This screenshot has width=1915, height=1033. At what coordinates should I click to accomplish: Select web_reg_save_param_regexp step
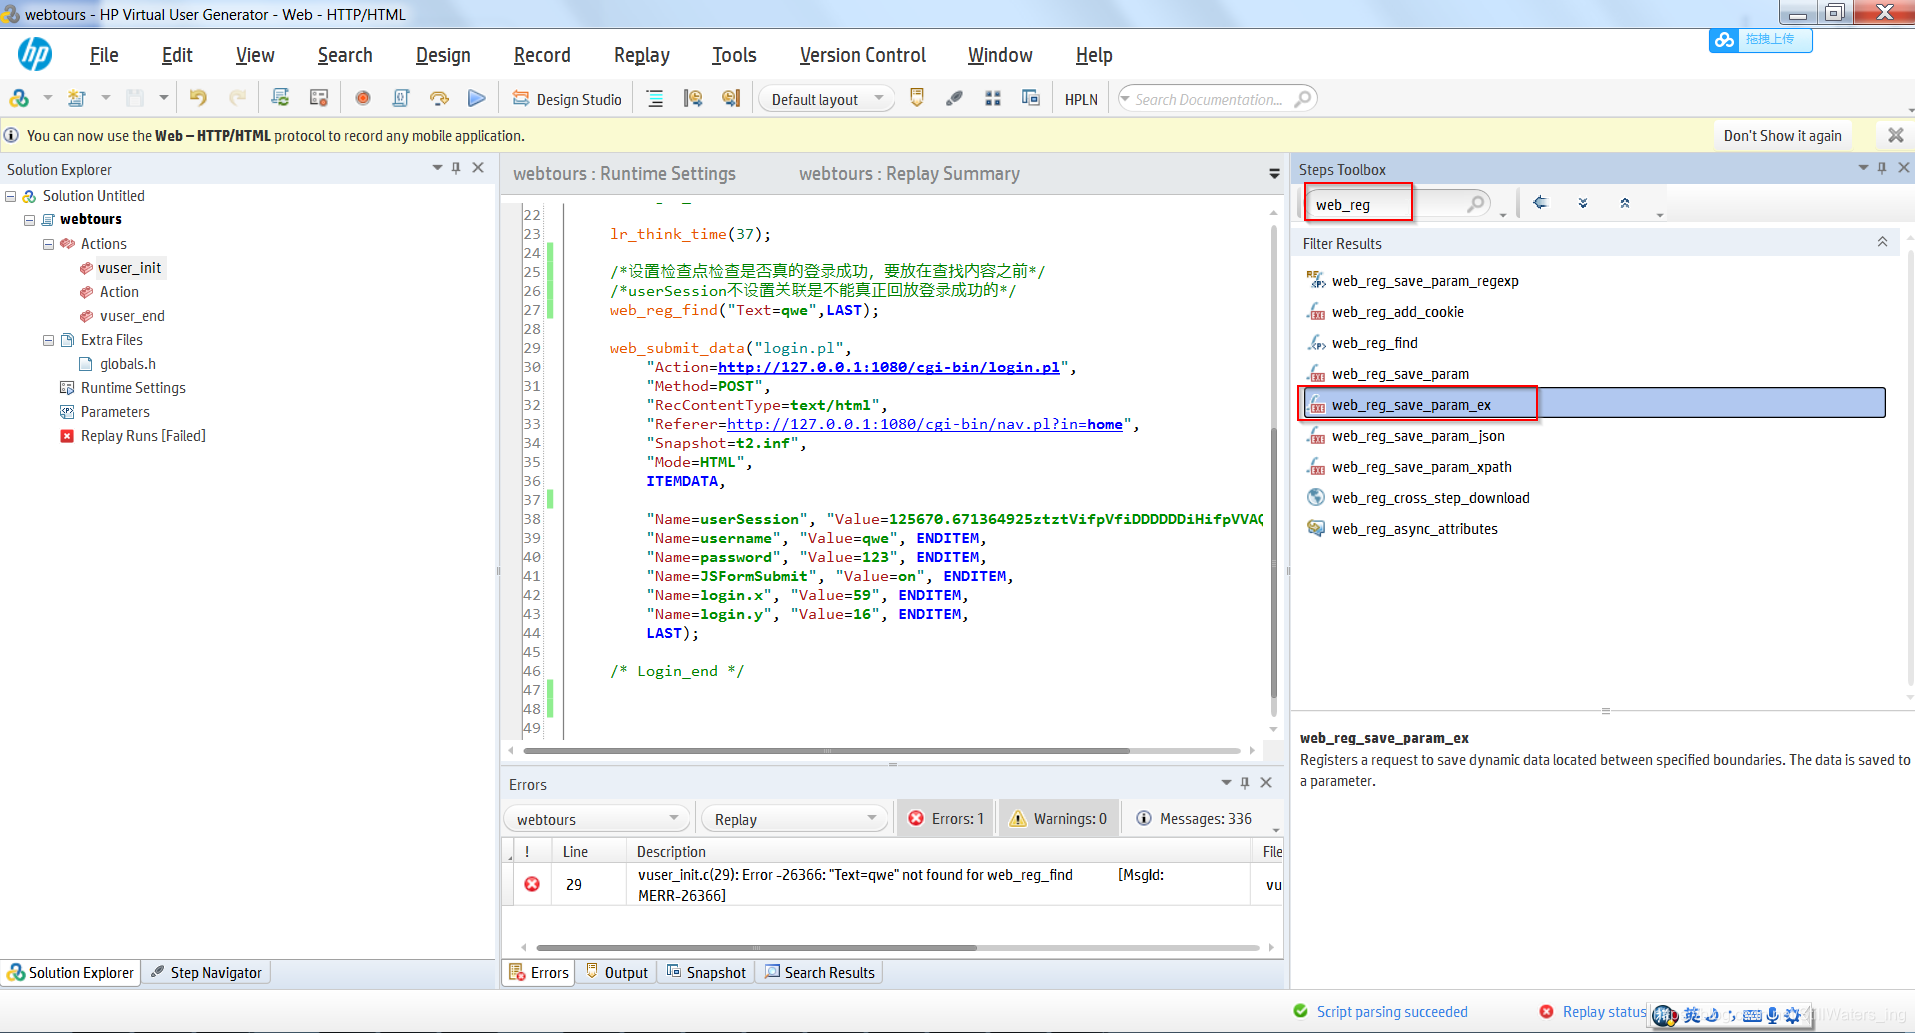coord(1425,281)
